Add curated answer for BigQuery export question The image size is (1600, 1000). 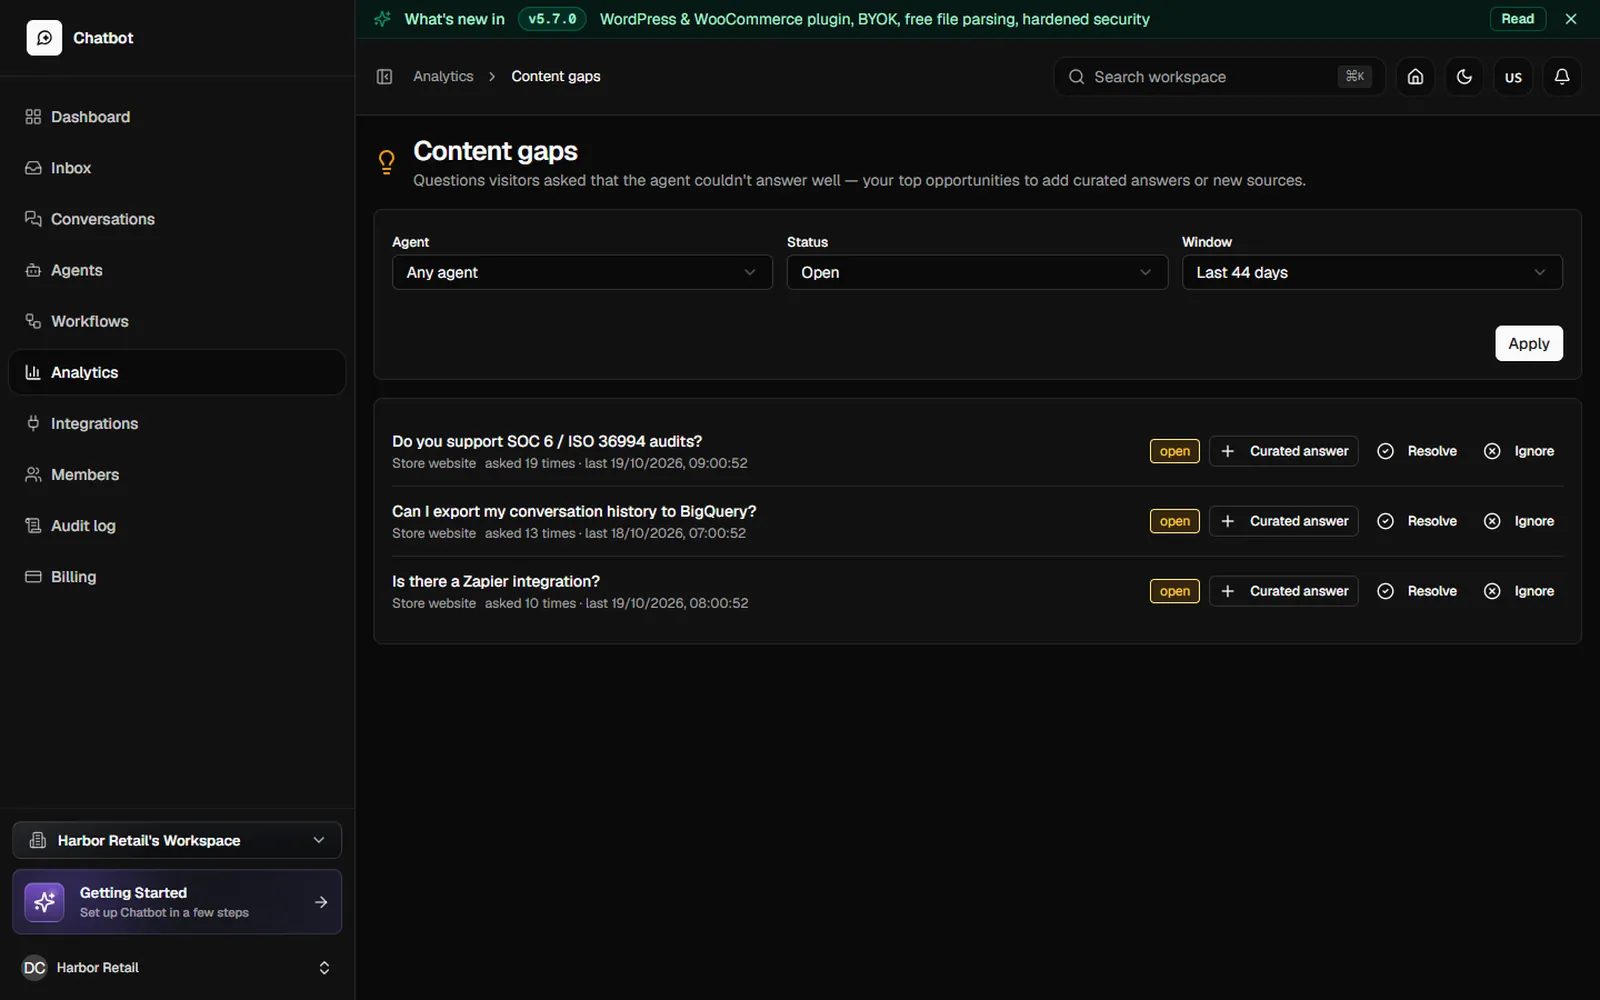pyautogui.click(x=1284, y=521)
